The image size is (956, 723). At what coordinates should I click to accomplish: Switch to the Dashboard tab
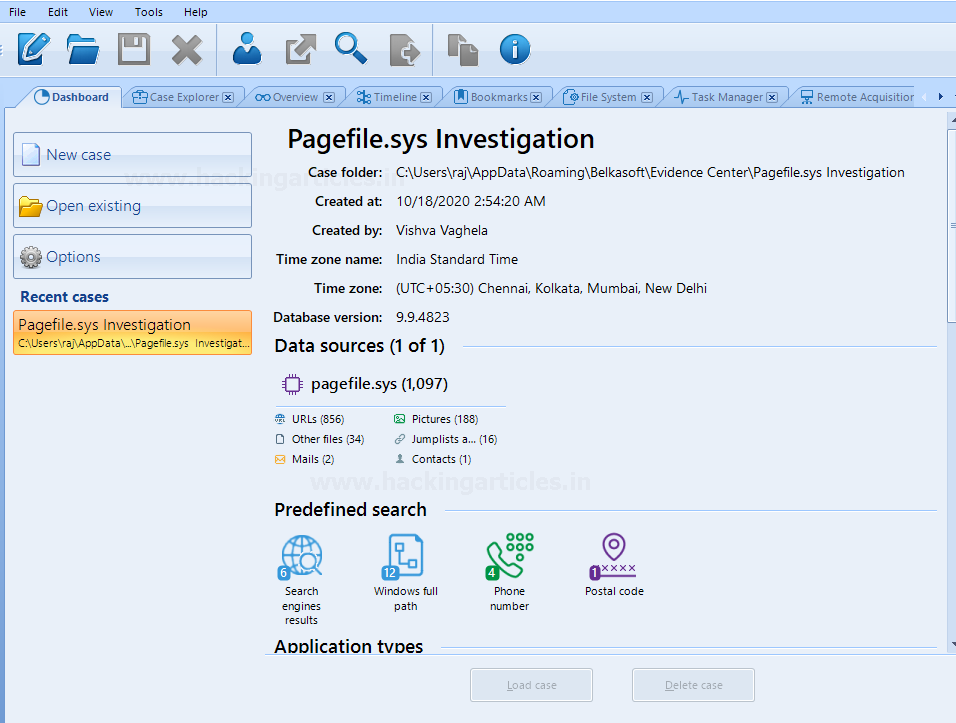(71, 97)
